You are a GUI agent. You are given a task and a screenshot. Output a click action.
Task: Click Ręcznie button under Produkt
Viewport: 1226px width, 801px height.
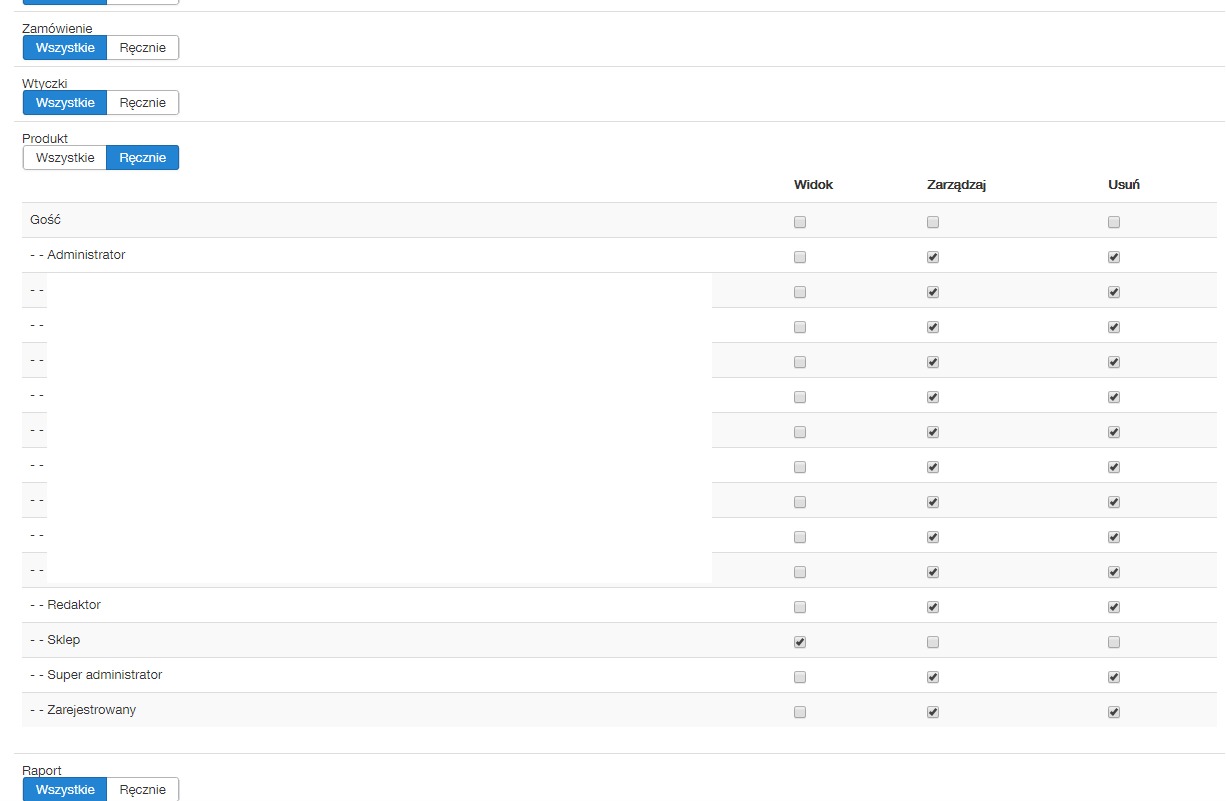click(x=143, y=157)
